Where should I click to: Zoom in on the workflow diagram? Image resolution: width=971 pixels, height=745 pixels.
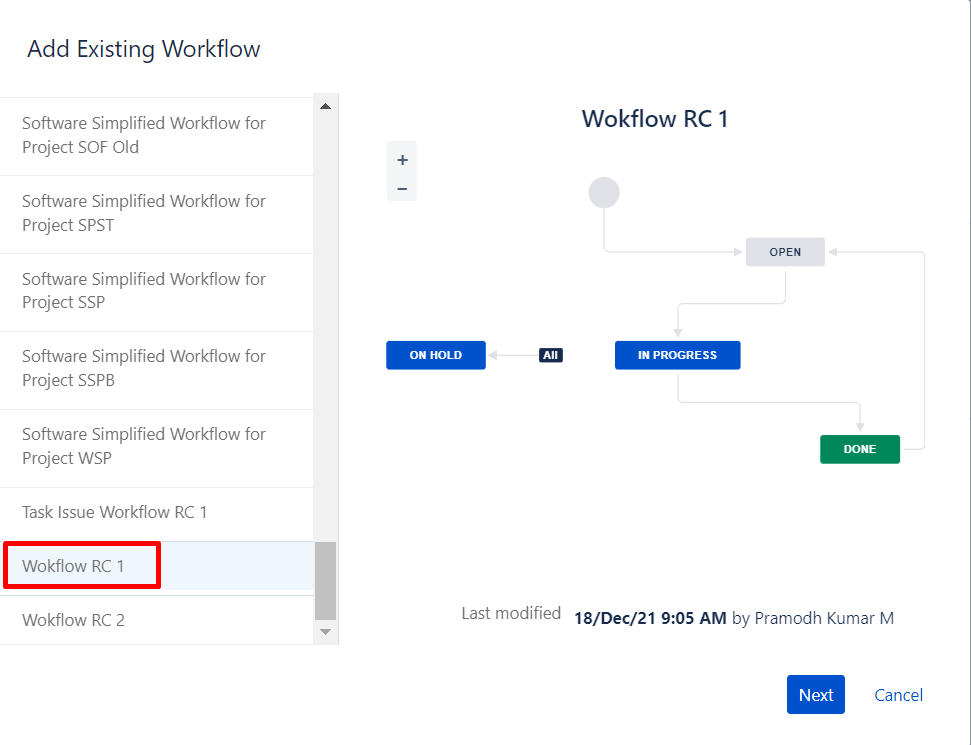tap(402, 160)
